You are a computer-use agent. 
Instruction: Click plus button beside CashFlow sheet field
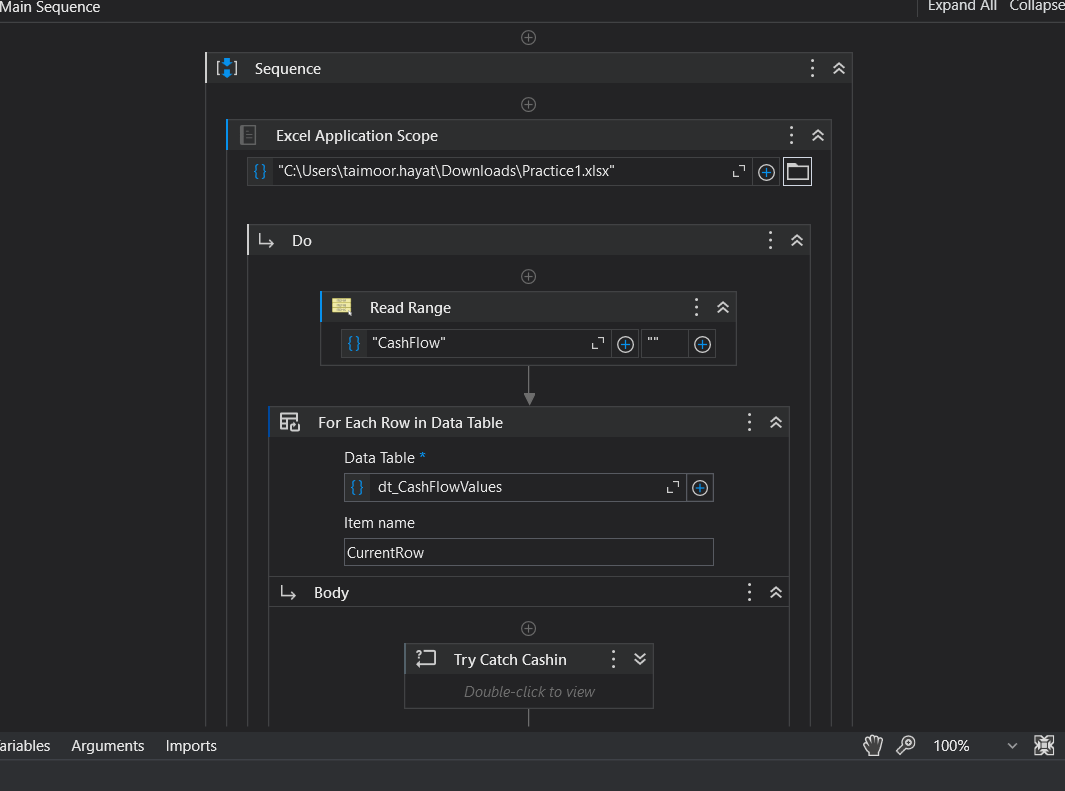click(625, 344)
